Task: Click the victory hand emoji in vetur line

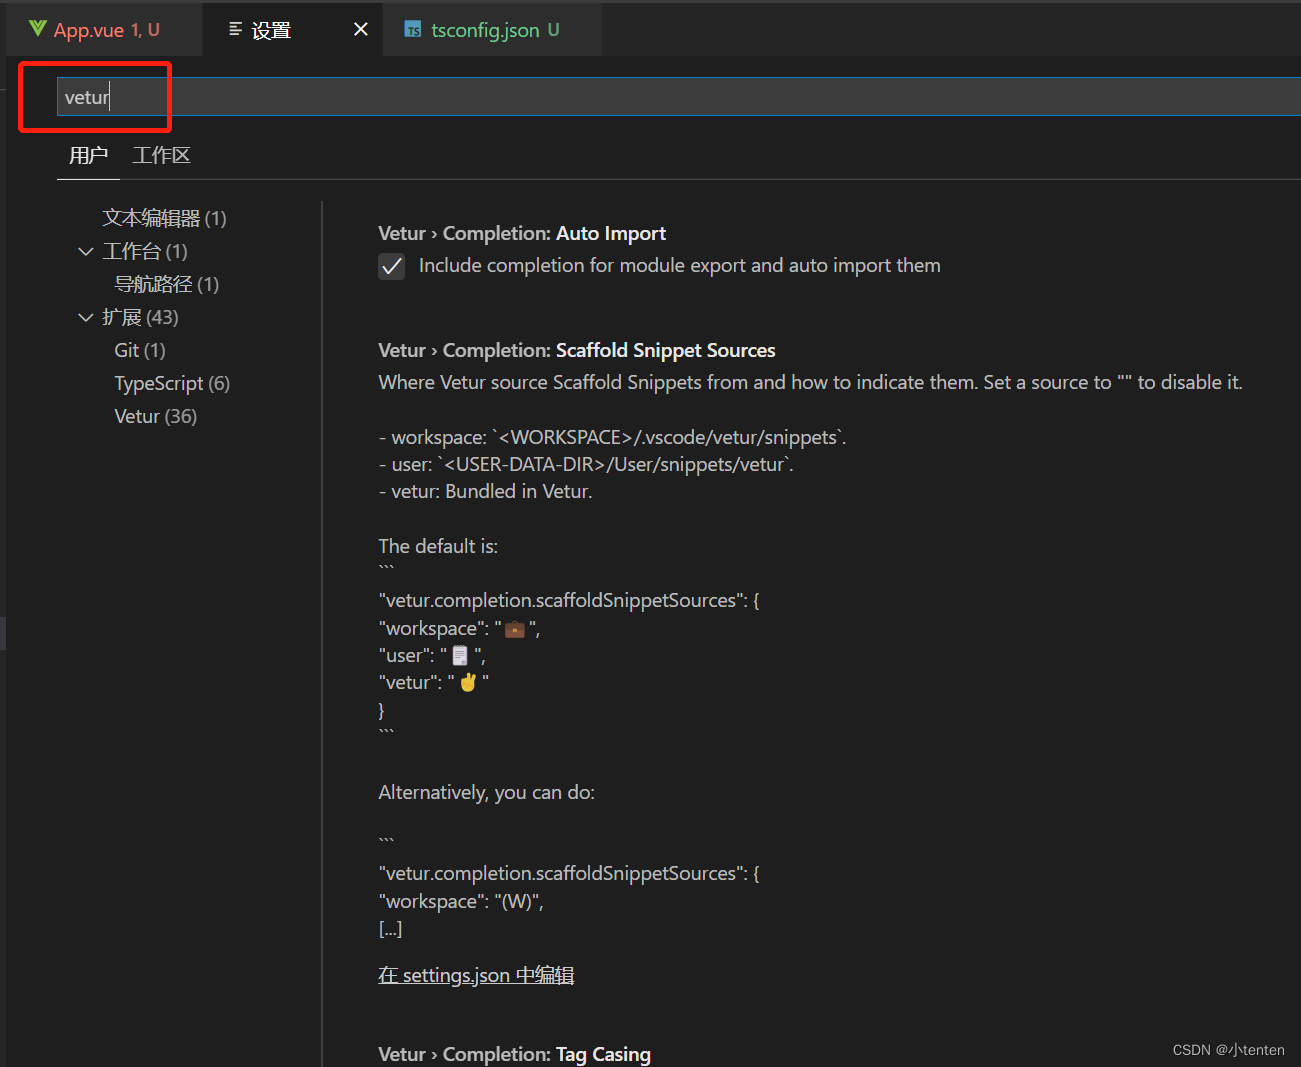Action: 468,682
